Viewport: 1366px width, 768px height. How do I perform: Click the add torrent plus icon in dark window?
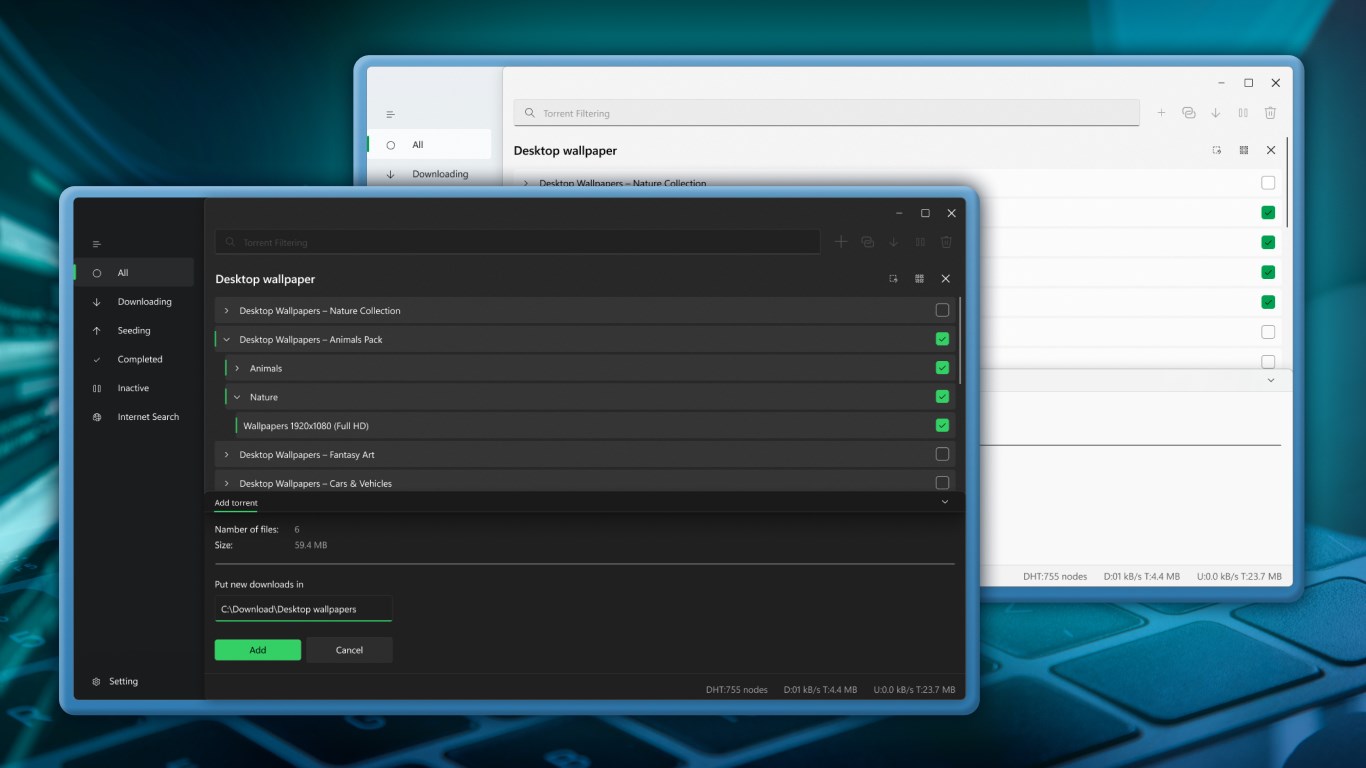[x=841, y=242]
